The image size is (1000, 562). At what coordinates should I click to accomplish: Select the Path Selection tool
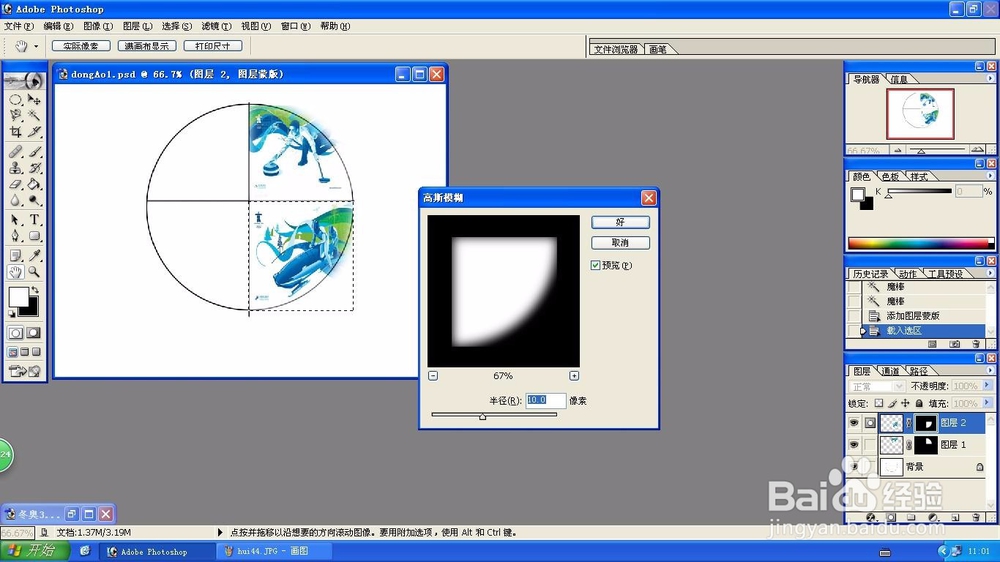pyautogui.click(x=15, y=220)
